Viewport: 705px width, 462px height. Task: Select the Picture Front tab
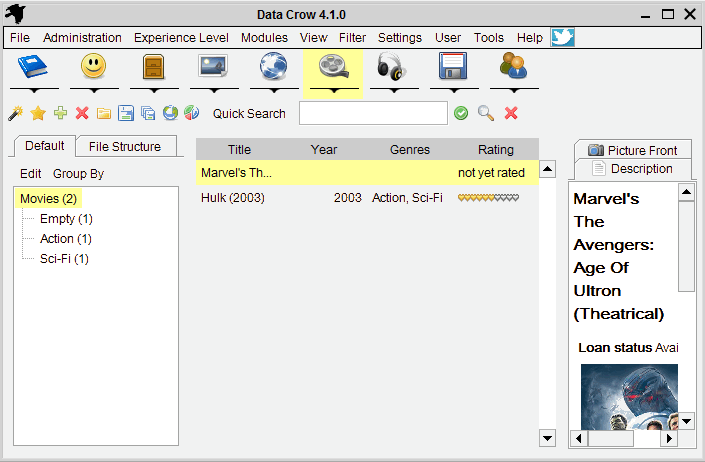tap(633, 150)
